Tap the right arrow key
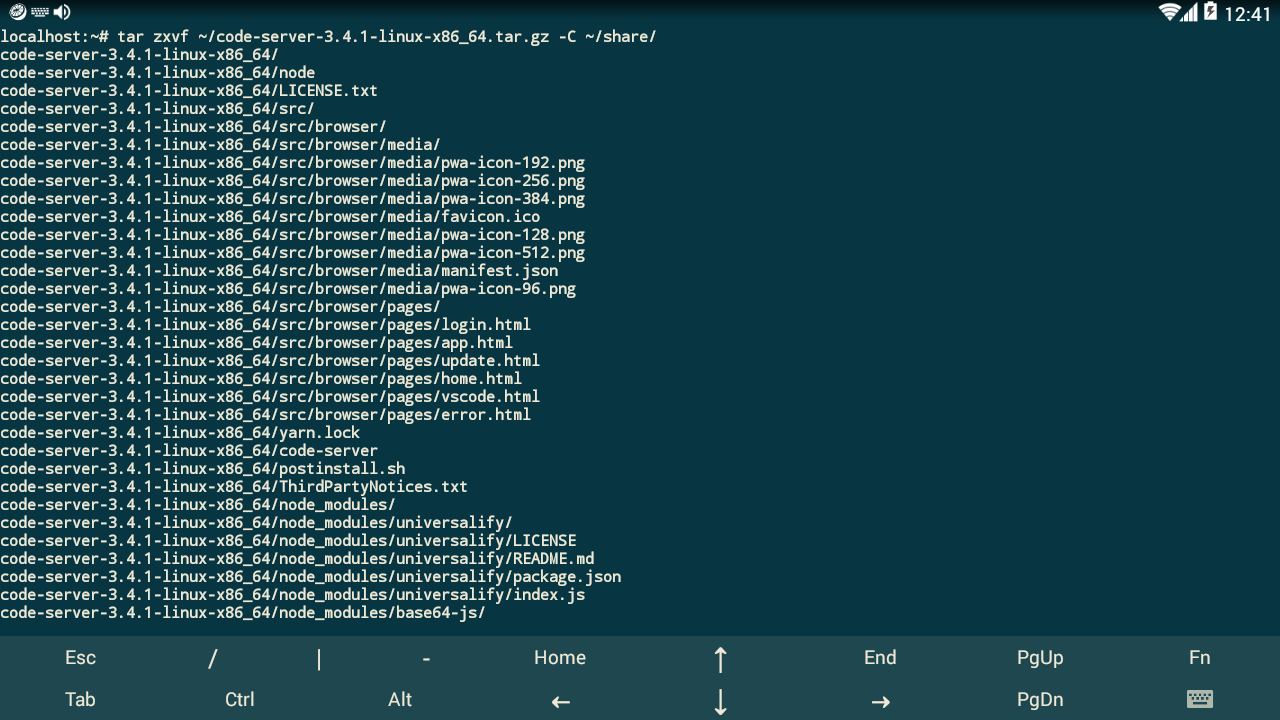 coord(880,701)
